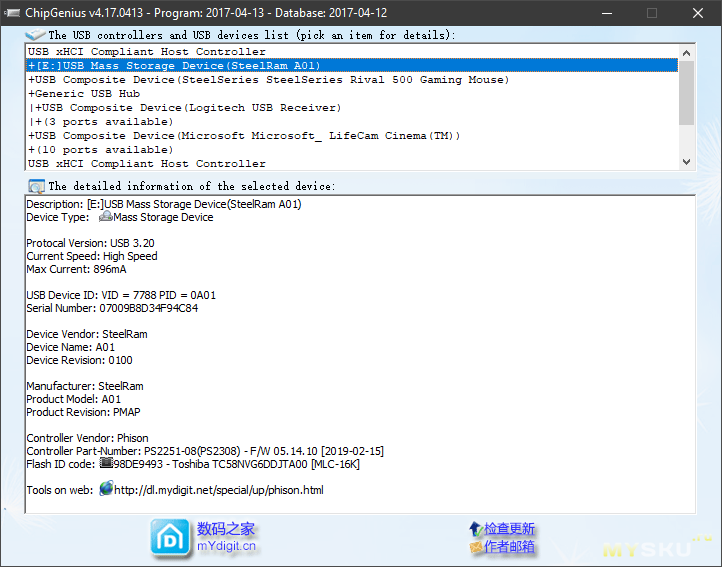Click the envelope icon beside 作者邮箱
Screen dimensions: 722x567
click(x=476, y=547)
